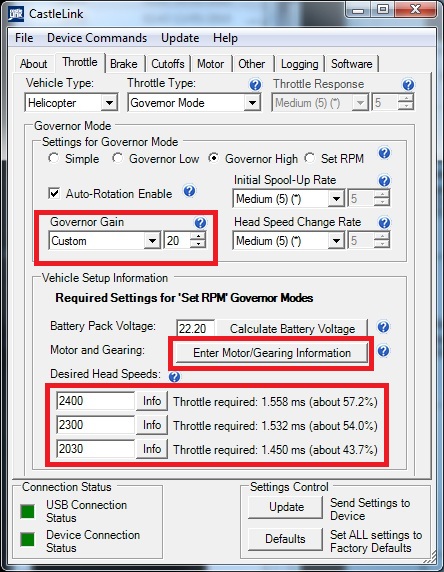
Task: Click text 'Throttle required: 1.450 ms (about 43.7%)'
Action: pos(275,450)
